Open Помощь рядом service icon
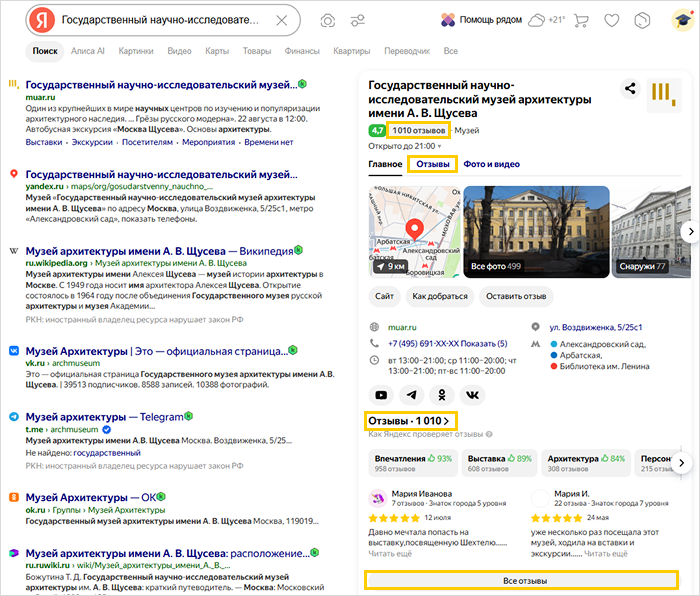700x596 pixels. (448, 20)
